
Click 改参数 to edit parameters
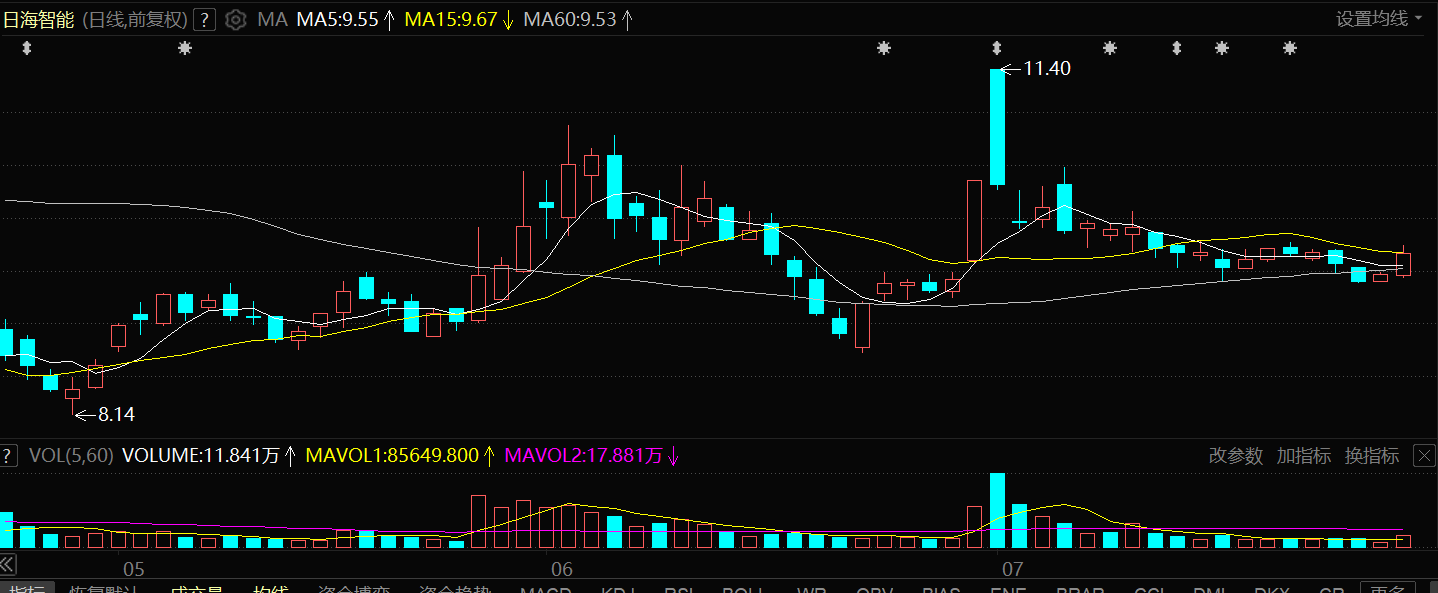pyautogui.click(x=1236, y=456)
